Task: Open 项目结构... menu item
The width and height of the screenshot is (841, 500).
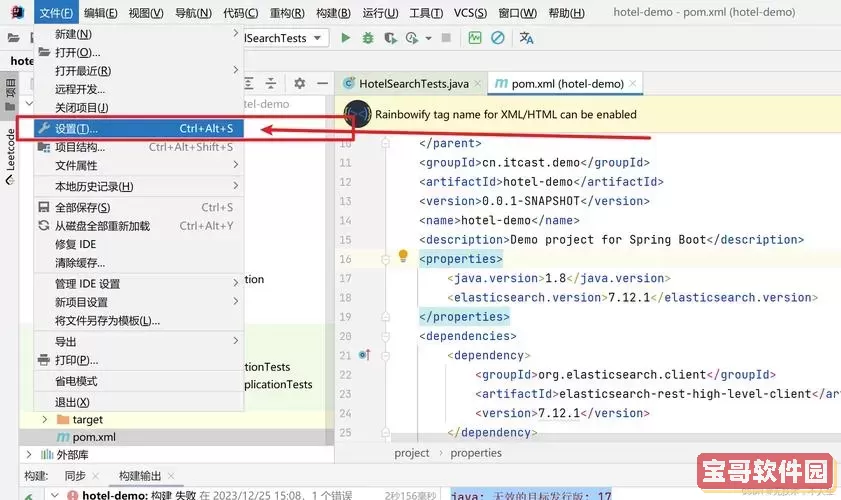Action: point(138,147)
